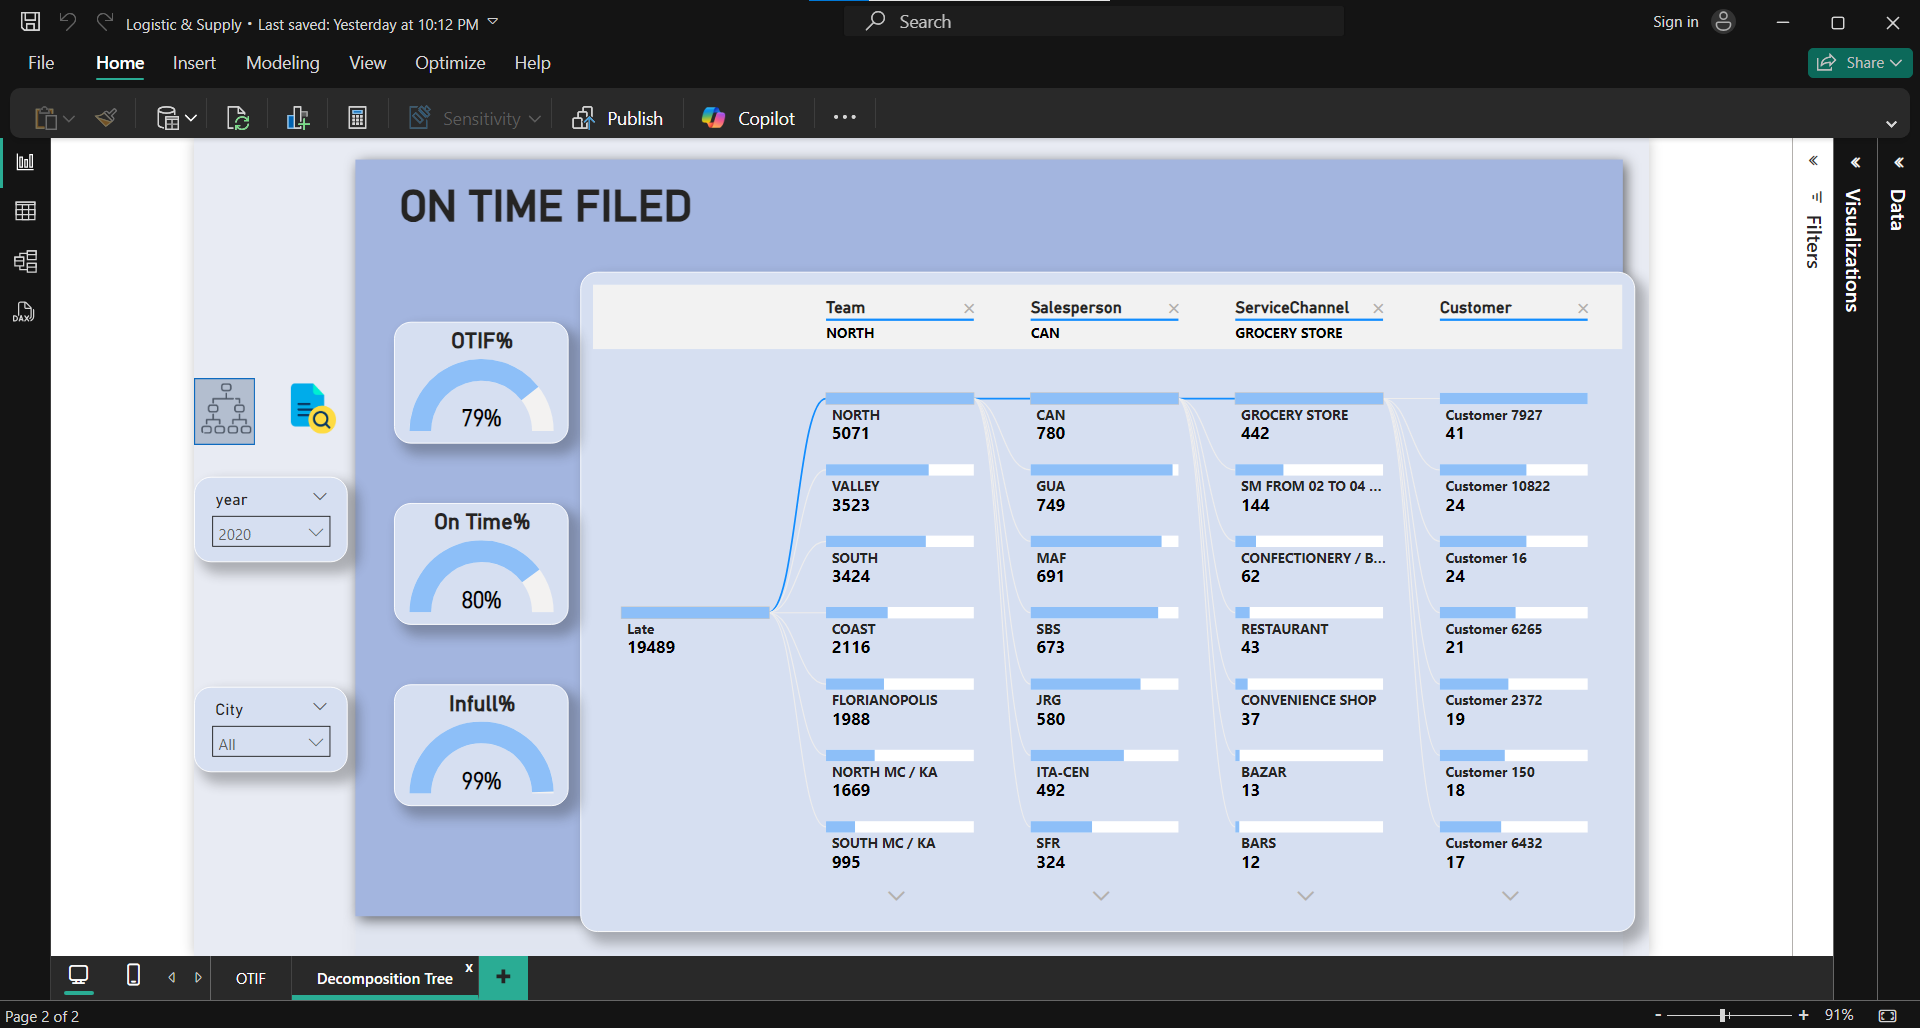Open the file title dropdown arrow

492,22
